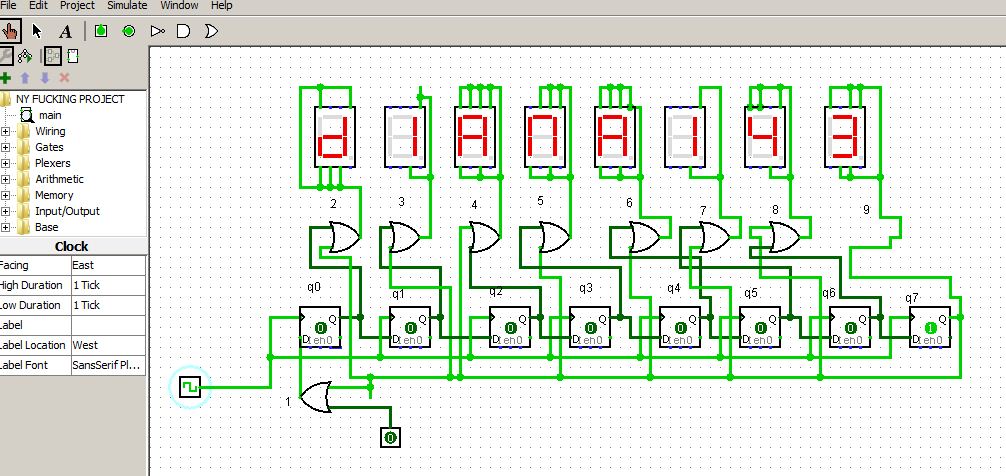This screenshot has width=1006, height=476.
Task: Click the seven-segment display showing 4
Action: point(765,137)
